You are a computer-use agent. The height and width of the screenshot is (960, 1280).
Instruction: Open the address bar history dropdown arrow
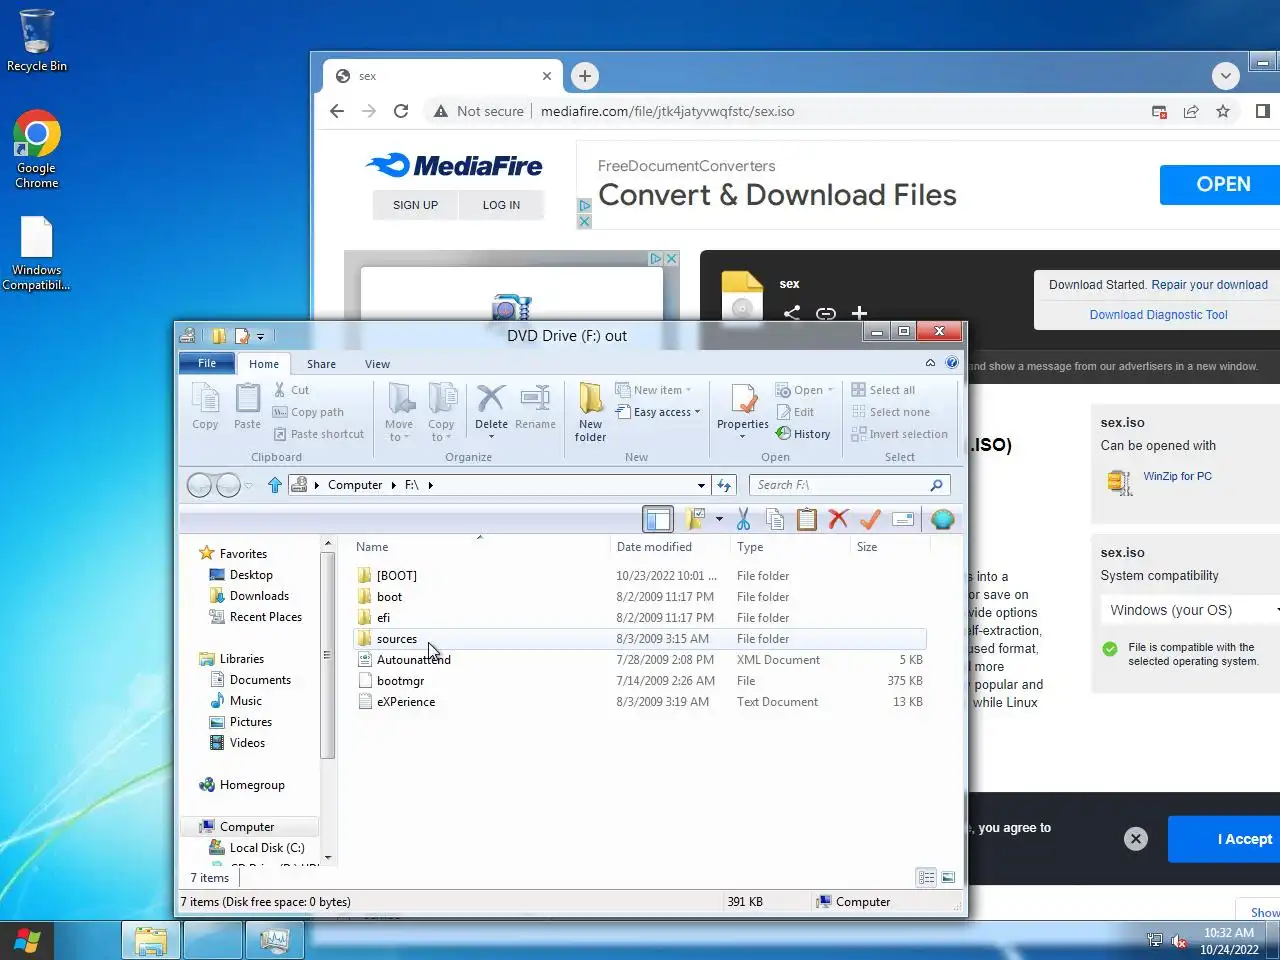click(701, 485)
